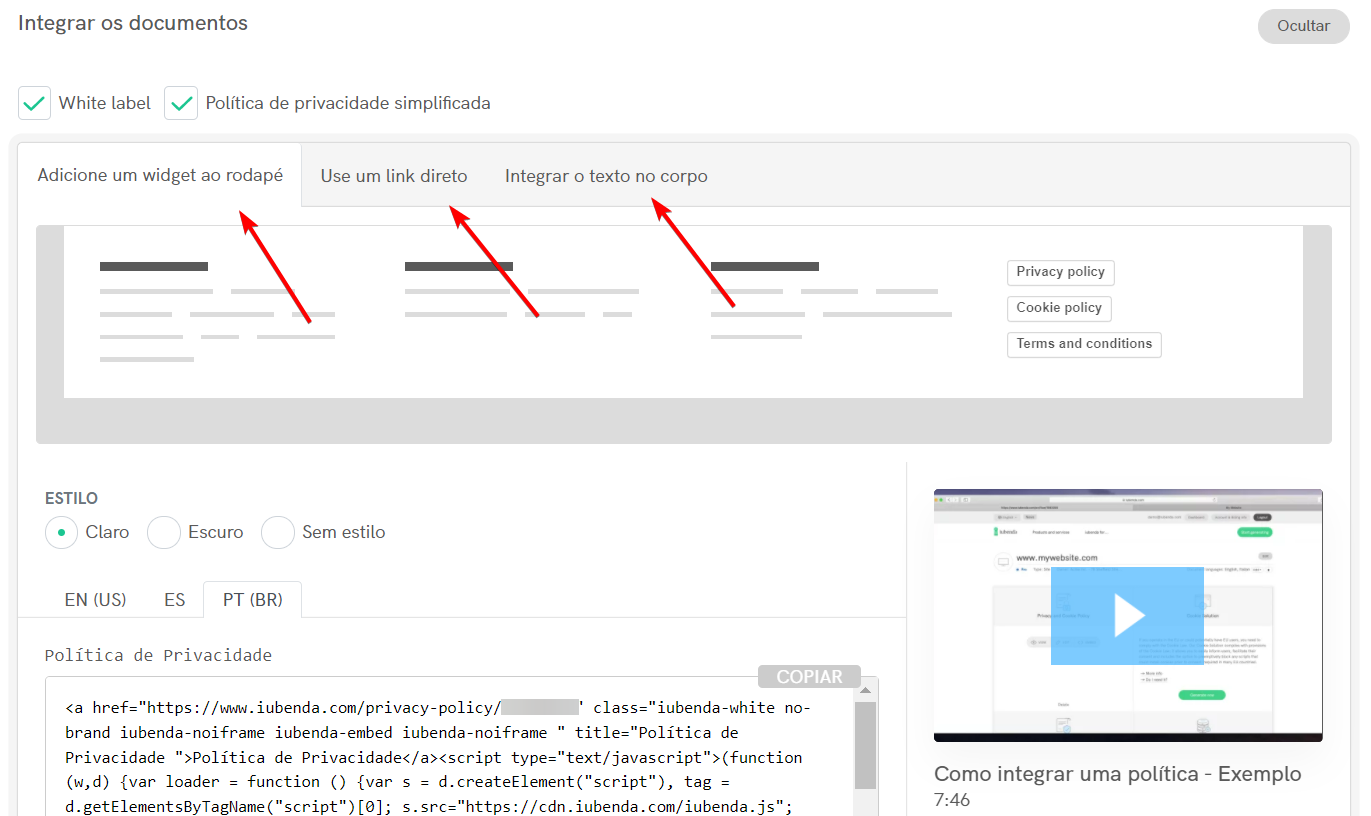Switch code language to EN (US)

point(95,600)
